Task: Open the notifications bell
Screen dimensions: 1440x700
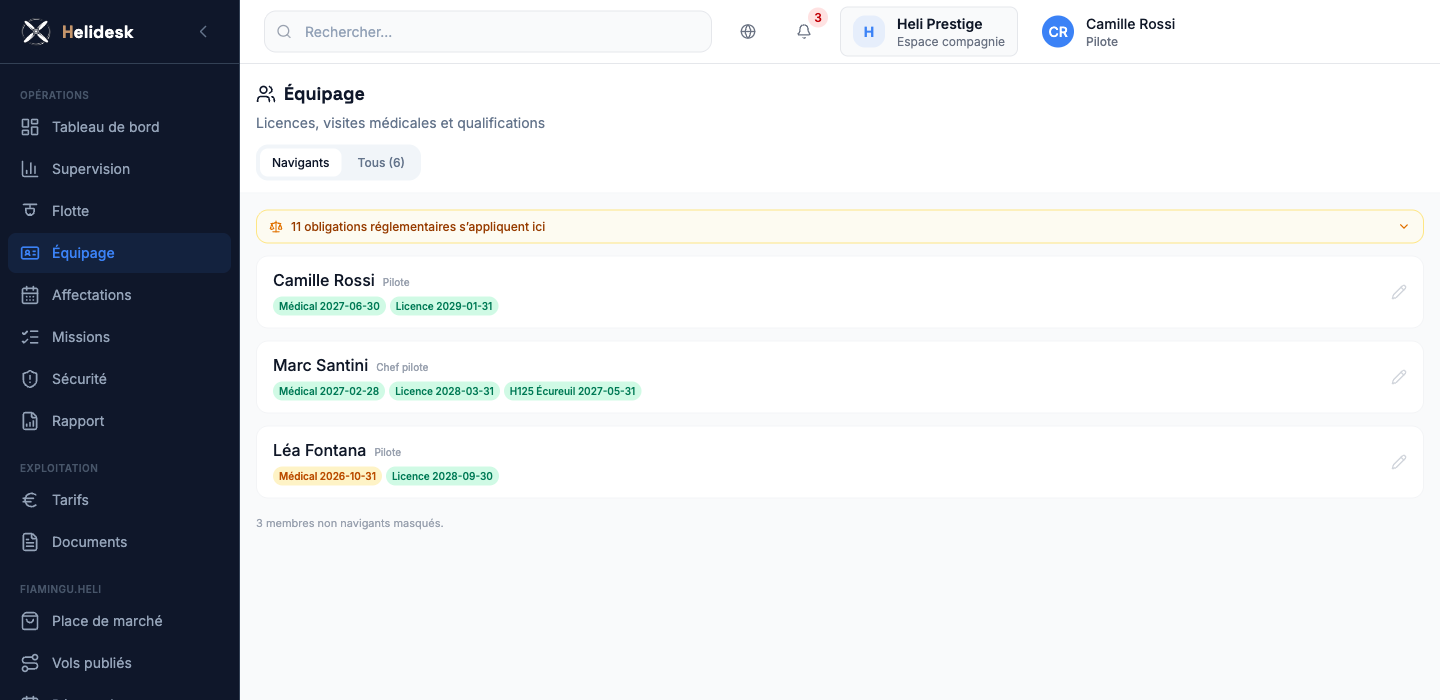Action: (804, 32)
